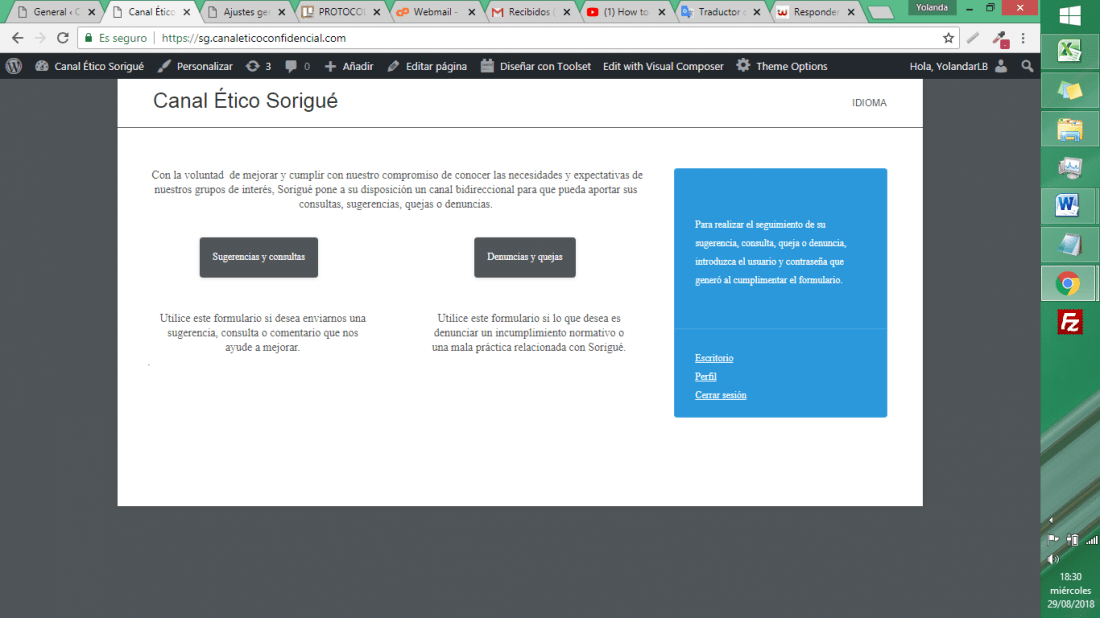Open the picture app taskbar icon above Word

1070,168
